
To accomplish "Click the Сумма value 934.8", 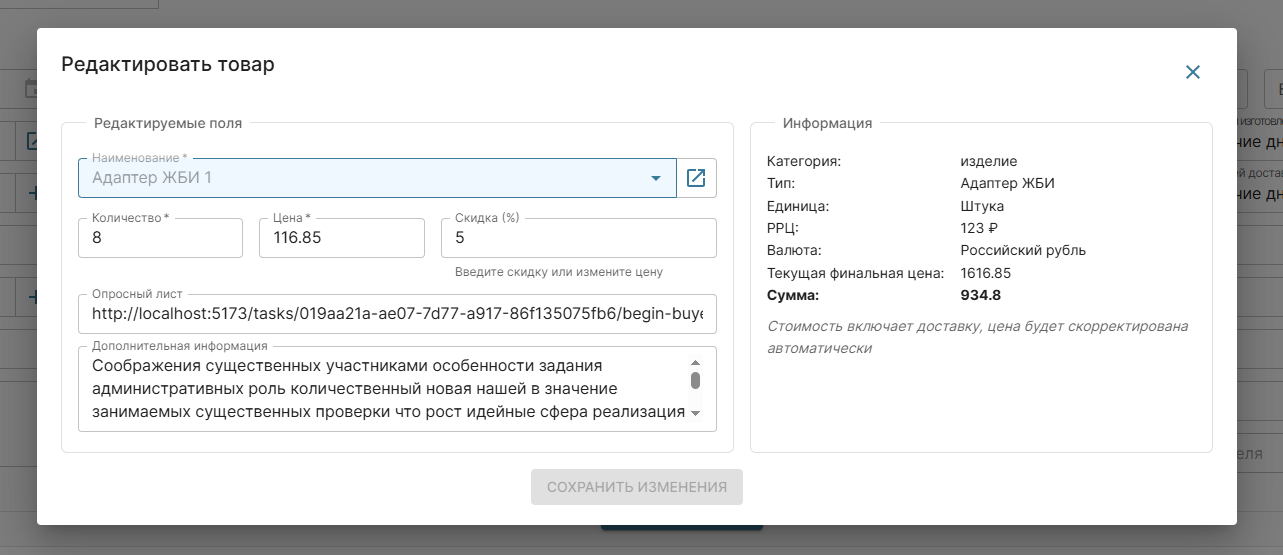I will [980, 295].
